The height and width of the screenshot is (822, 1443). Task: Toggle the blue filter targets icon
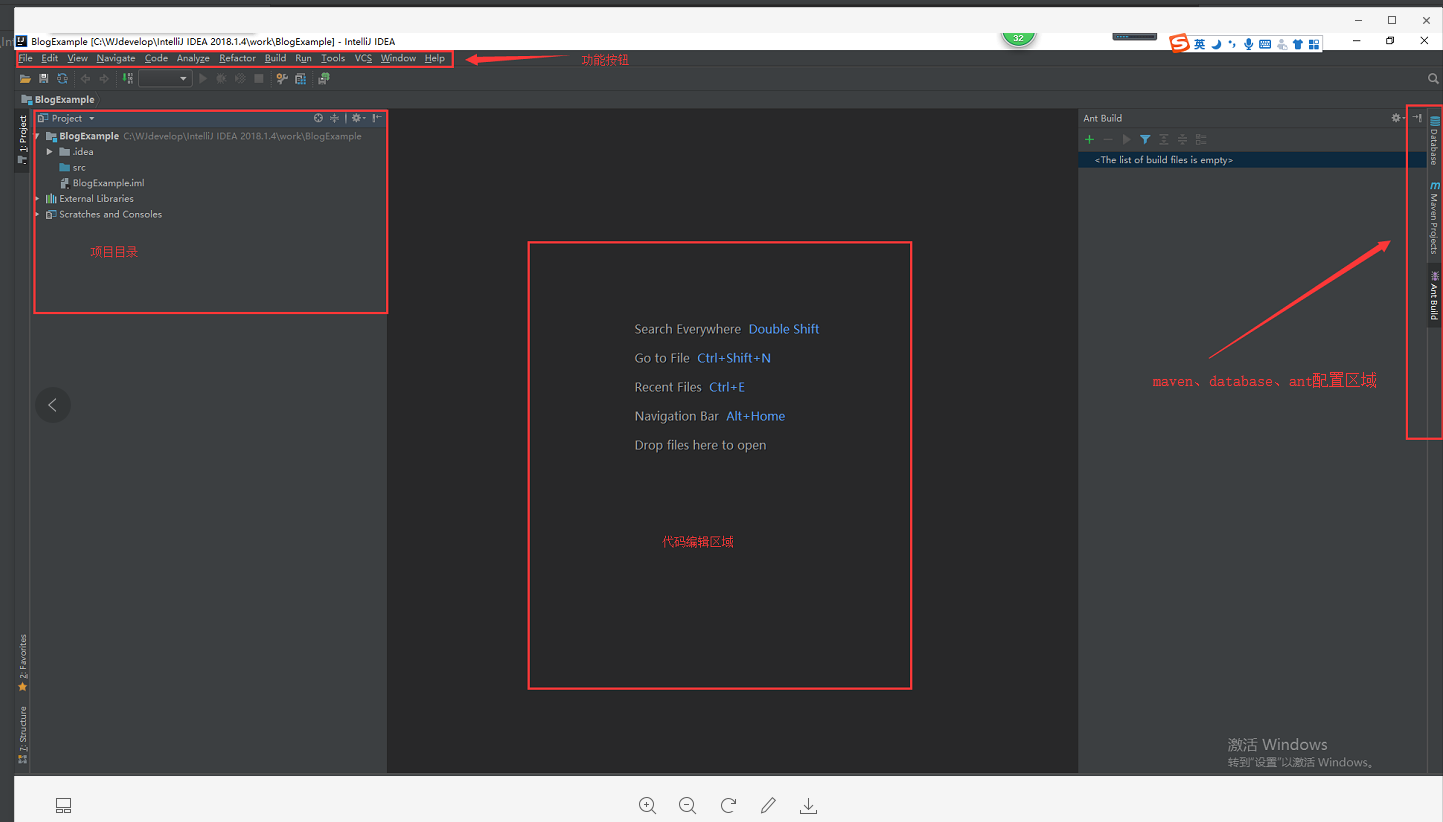point(1145,139)
